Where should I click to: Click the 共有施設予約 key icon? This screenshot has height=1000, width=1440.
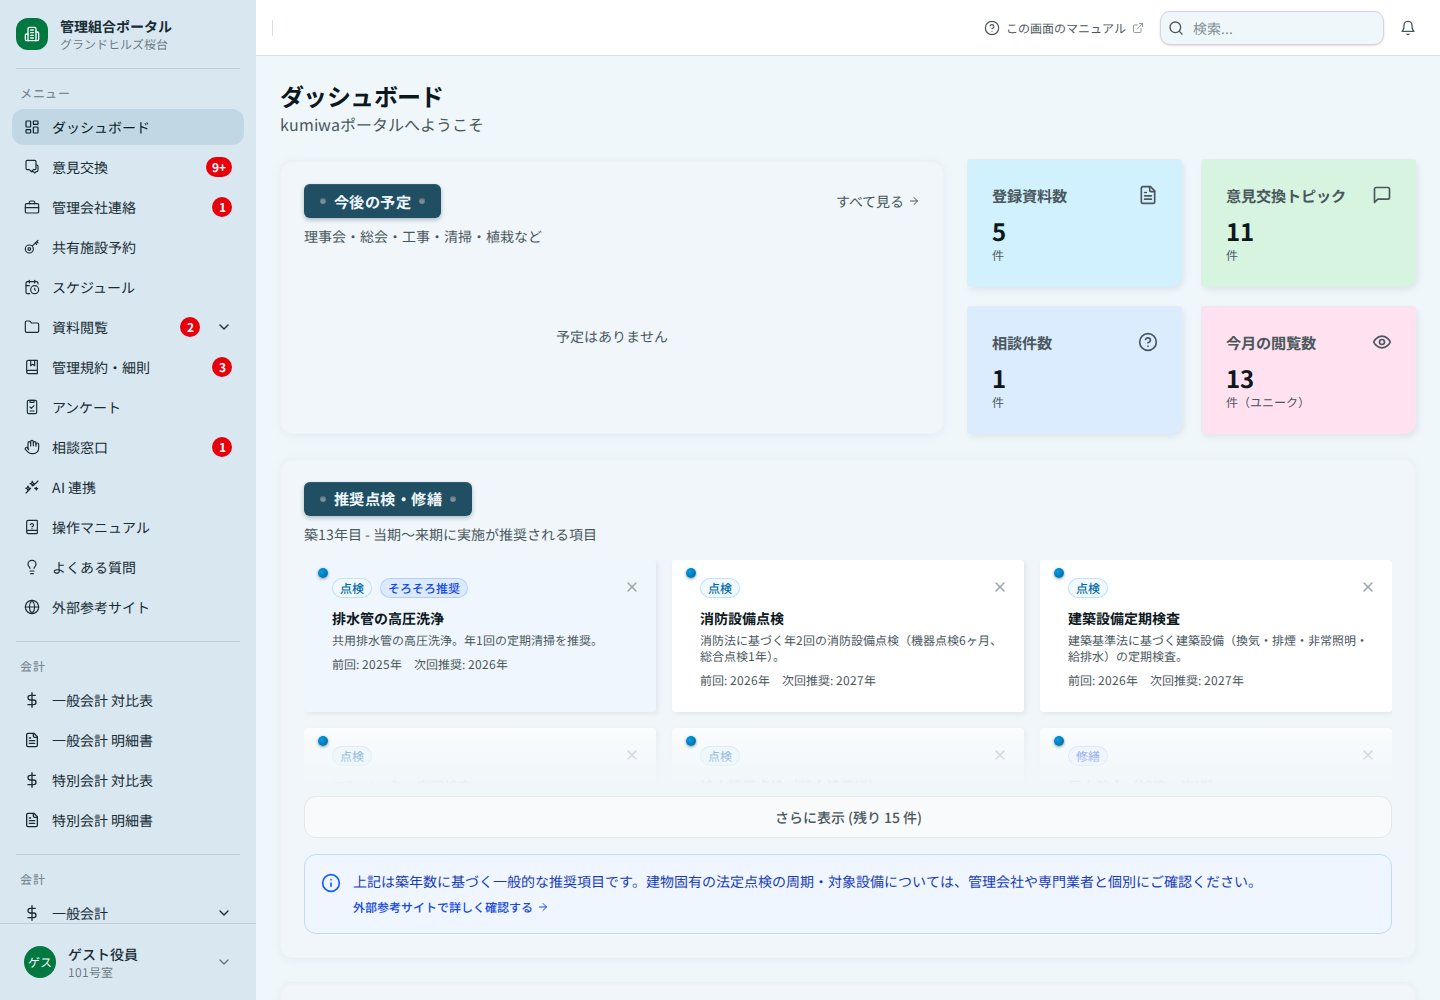[x=32, y=247]
